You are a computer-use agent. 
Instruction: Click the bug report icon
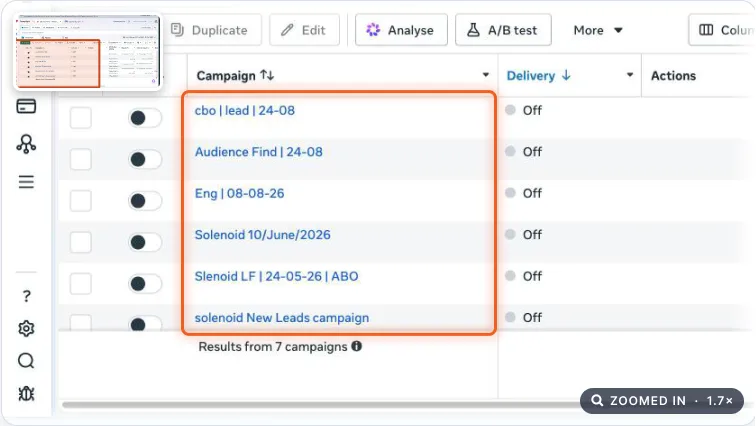[26, 394]
